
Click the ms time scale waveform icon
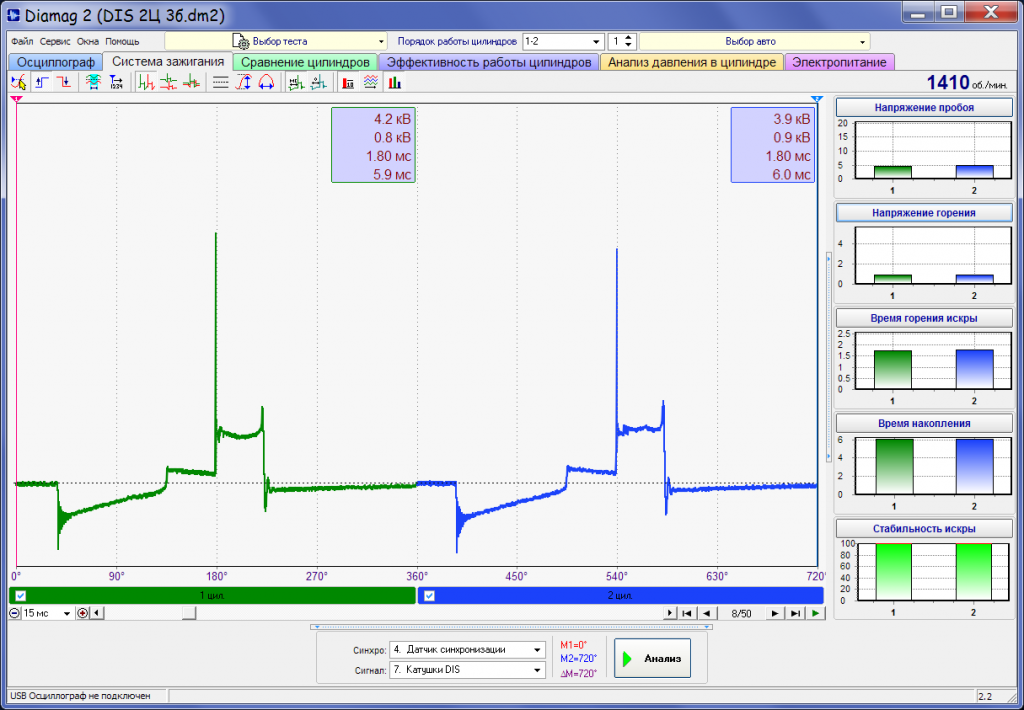(x=296, y=82)
